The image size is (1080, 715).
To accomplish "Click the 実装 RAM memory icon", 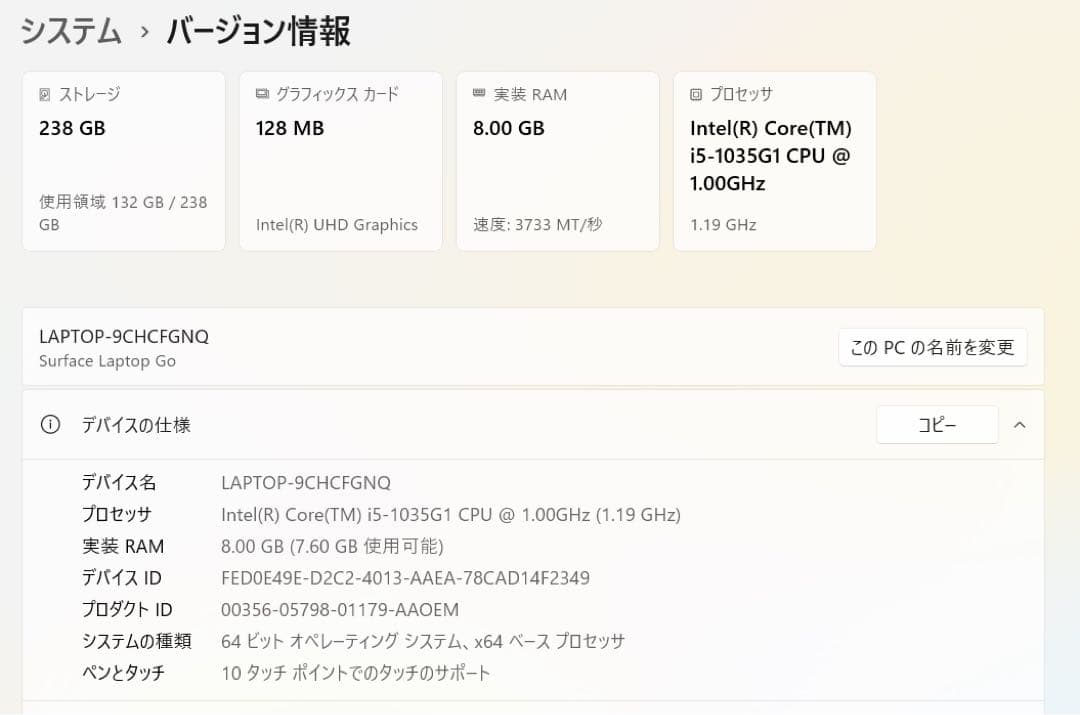I will 476,93.
